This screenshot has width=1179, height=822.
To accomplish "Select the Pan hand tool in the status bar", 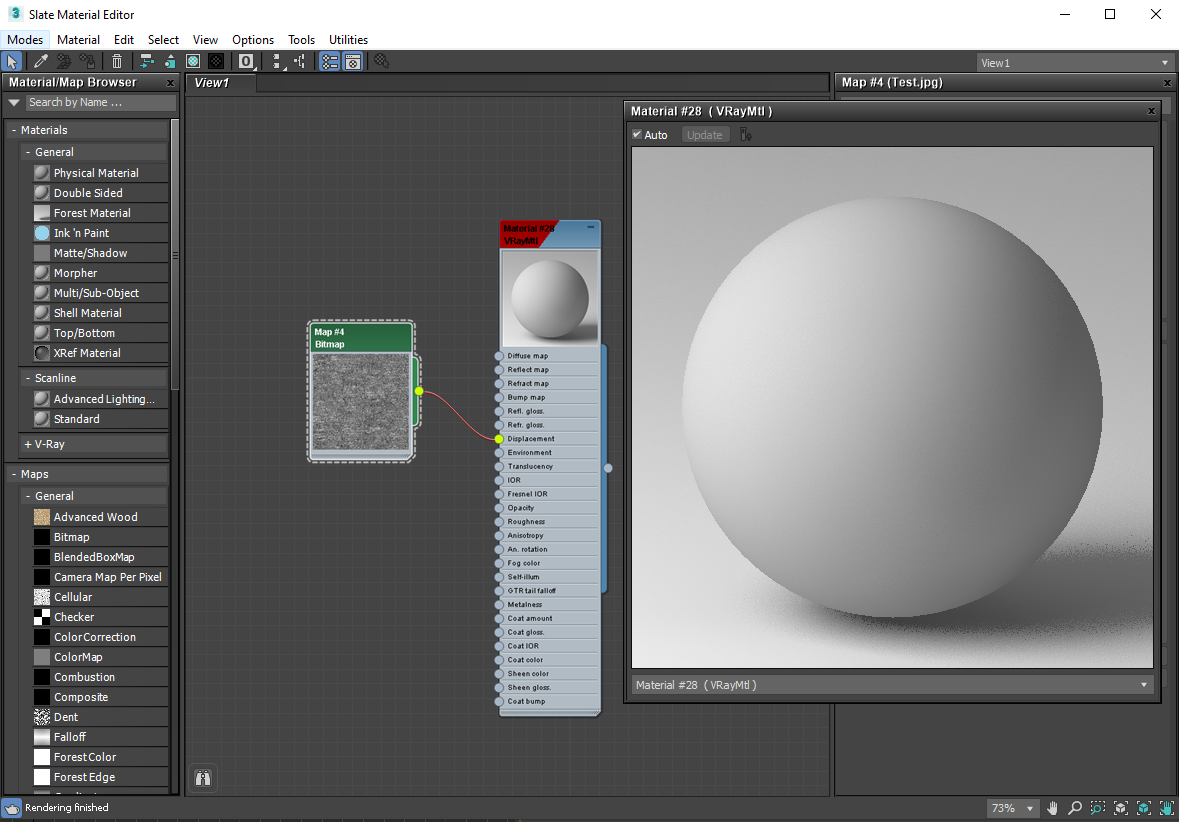I will pyautogui.click(x=1052, y=808).
